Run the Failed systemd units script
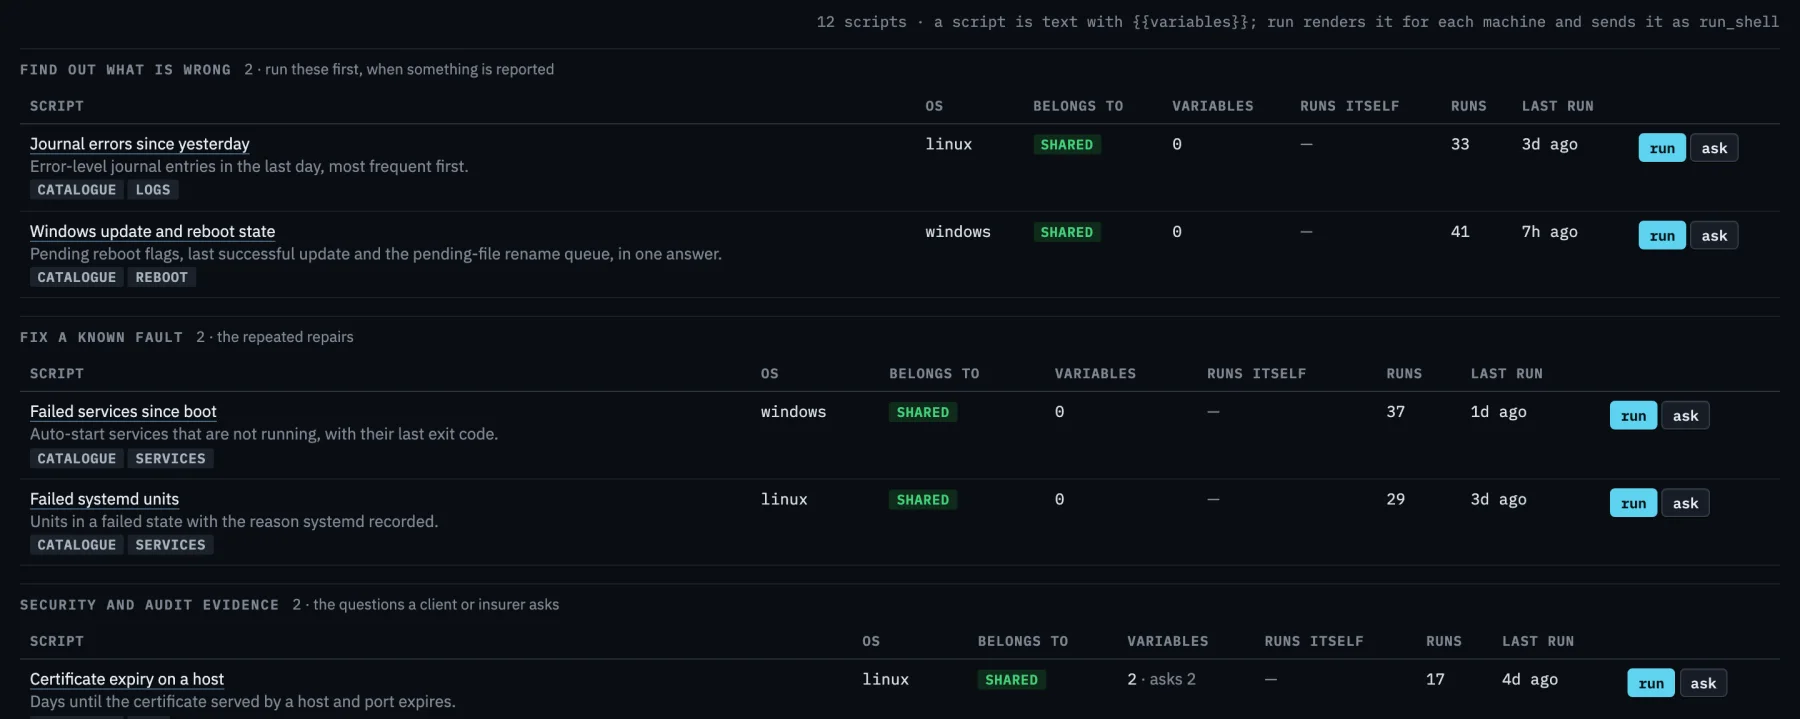This screenshot has width=1800, height=719. pos(1633,503)
